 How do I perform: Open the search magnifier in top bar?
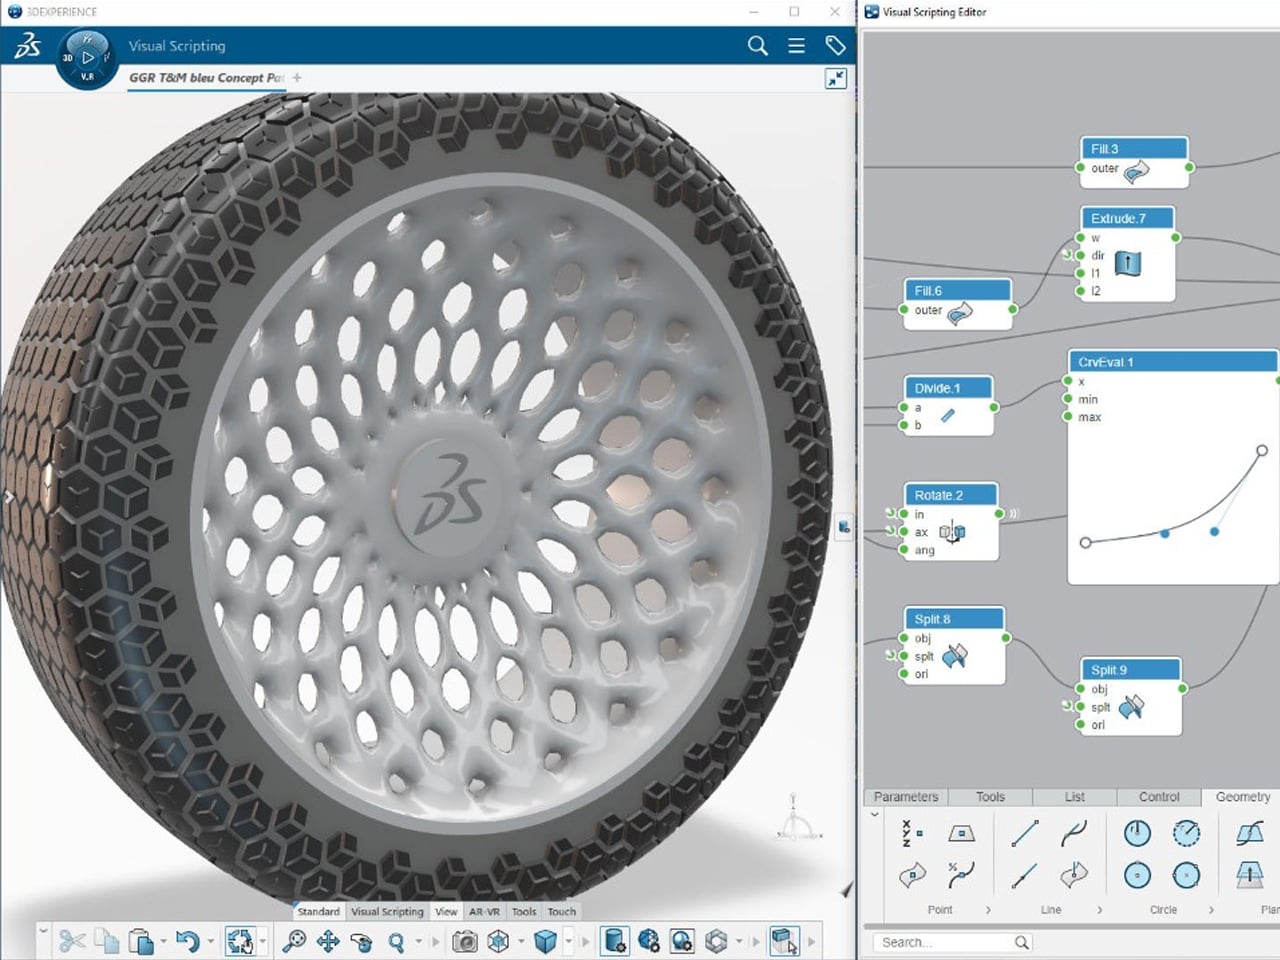(x=758, y=46)
